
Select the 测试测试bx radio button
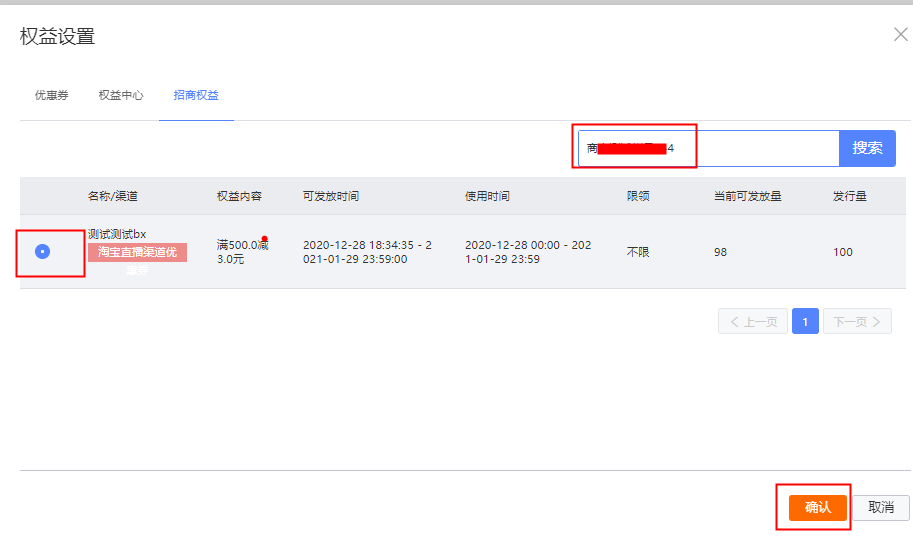click(x=43, y=252)
